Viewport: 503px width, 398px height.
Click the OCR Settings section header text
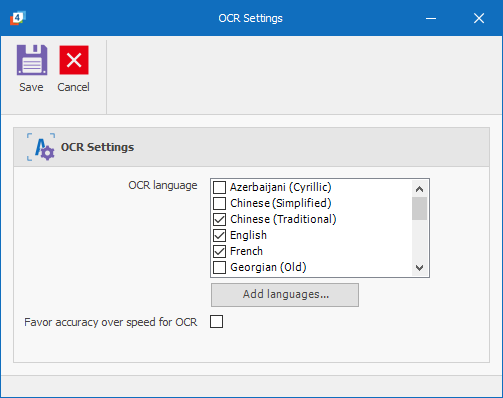click(97, 147)
